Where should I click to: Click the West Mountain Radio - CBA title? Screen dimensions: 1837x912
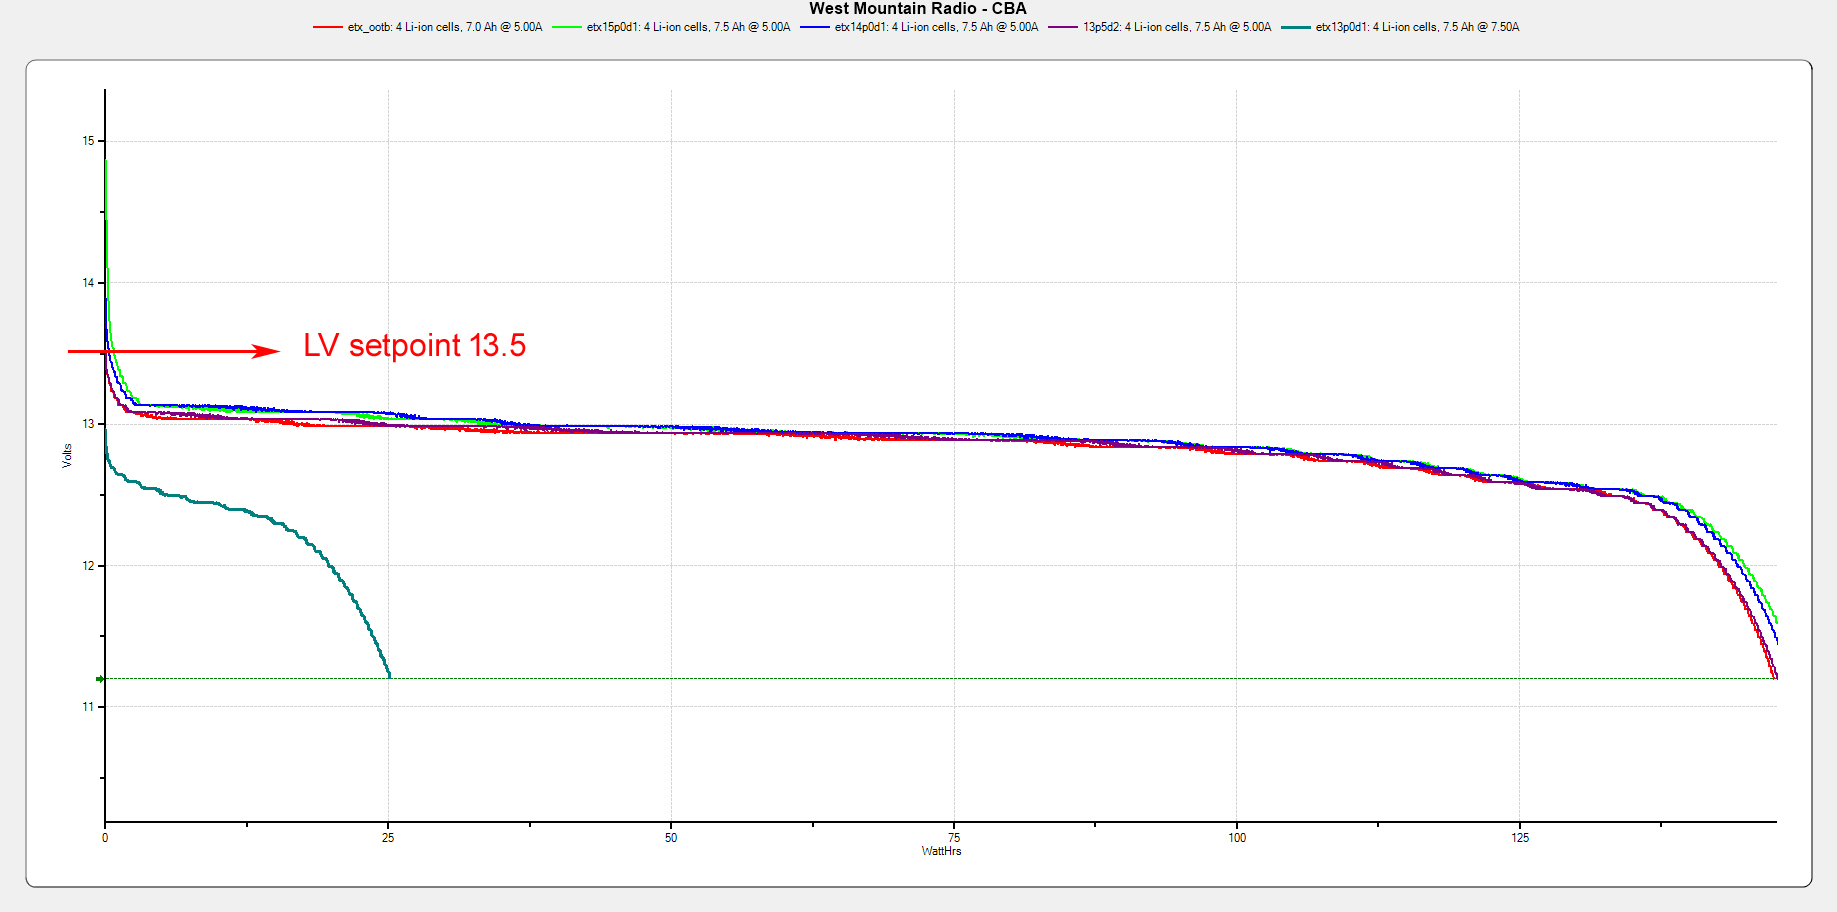[917, 9]
